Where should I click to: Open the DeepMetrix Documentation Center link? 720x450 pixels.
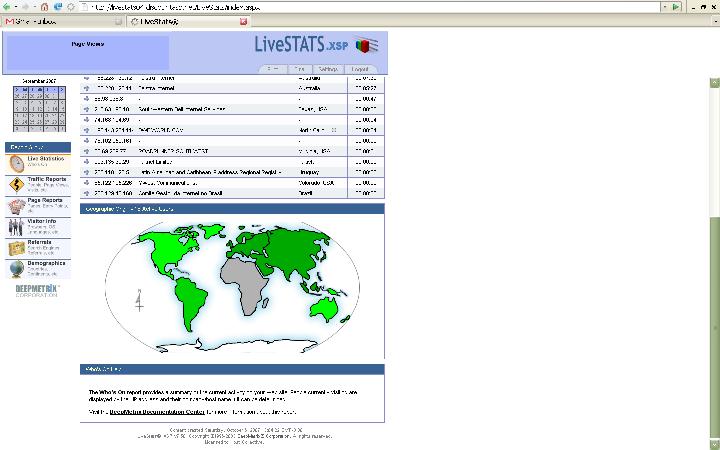coord(157,412)
